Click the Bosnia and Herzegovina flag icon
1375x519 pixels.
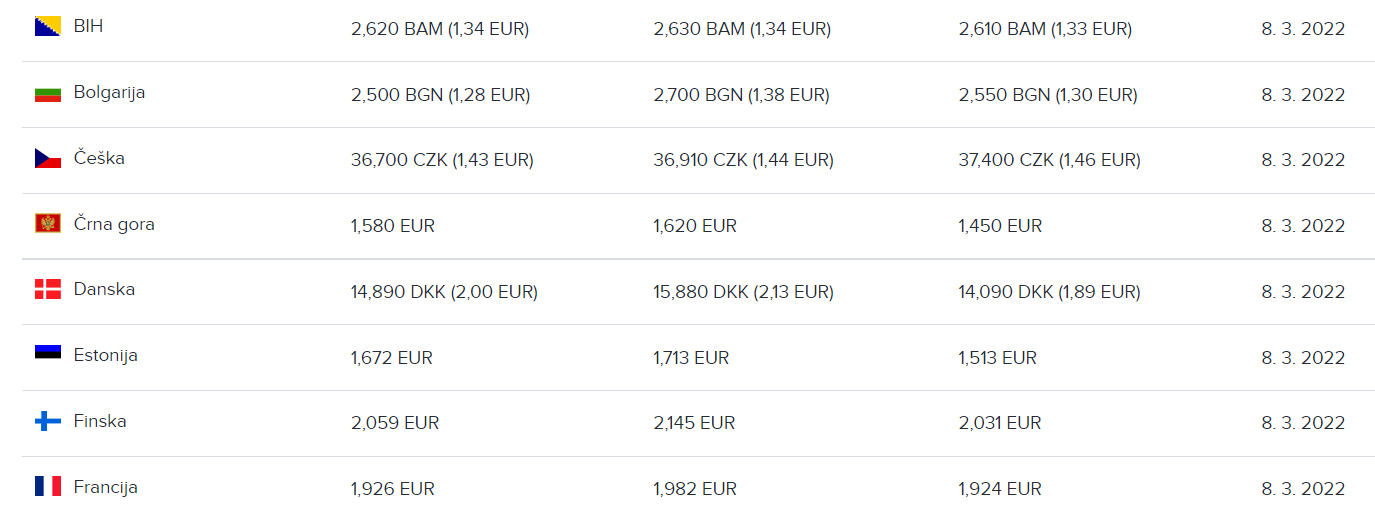(48, 27)
